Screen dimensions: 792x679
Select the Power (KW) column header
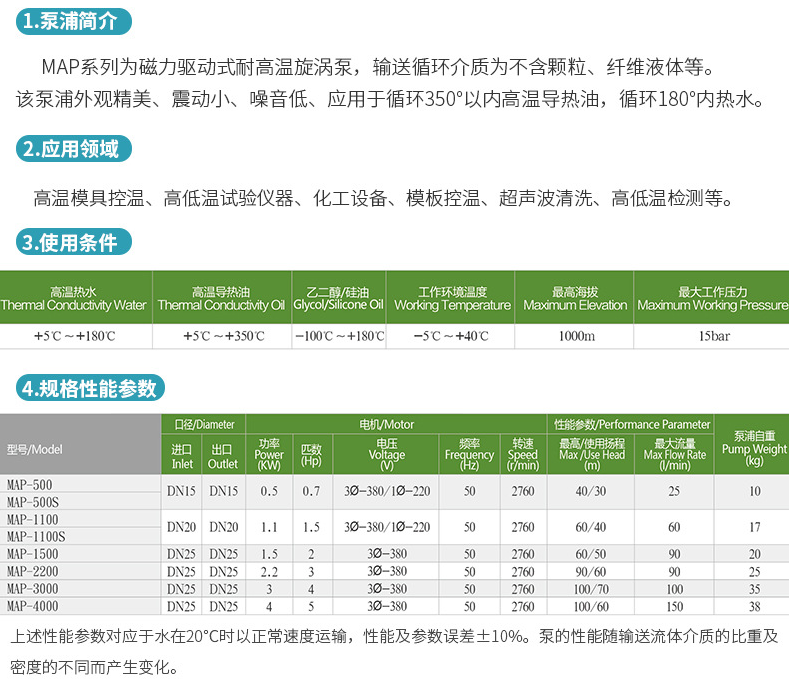[269, 455]
